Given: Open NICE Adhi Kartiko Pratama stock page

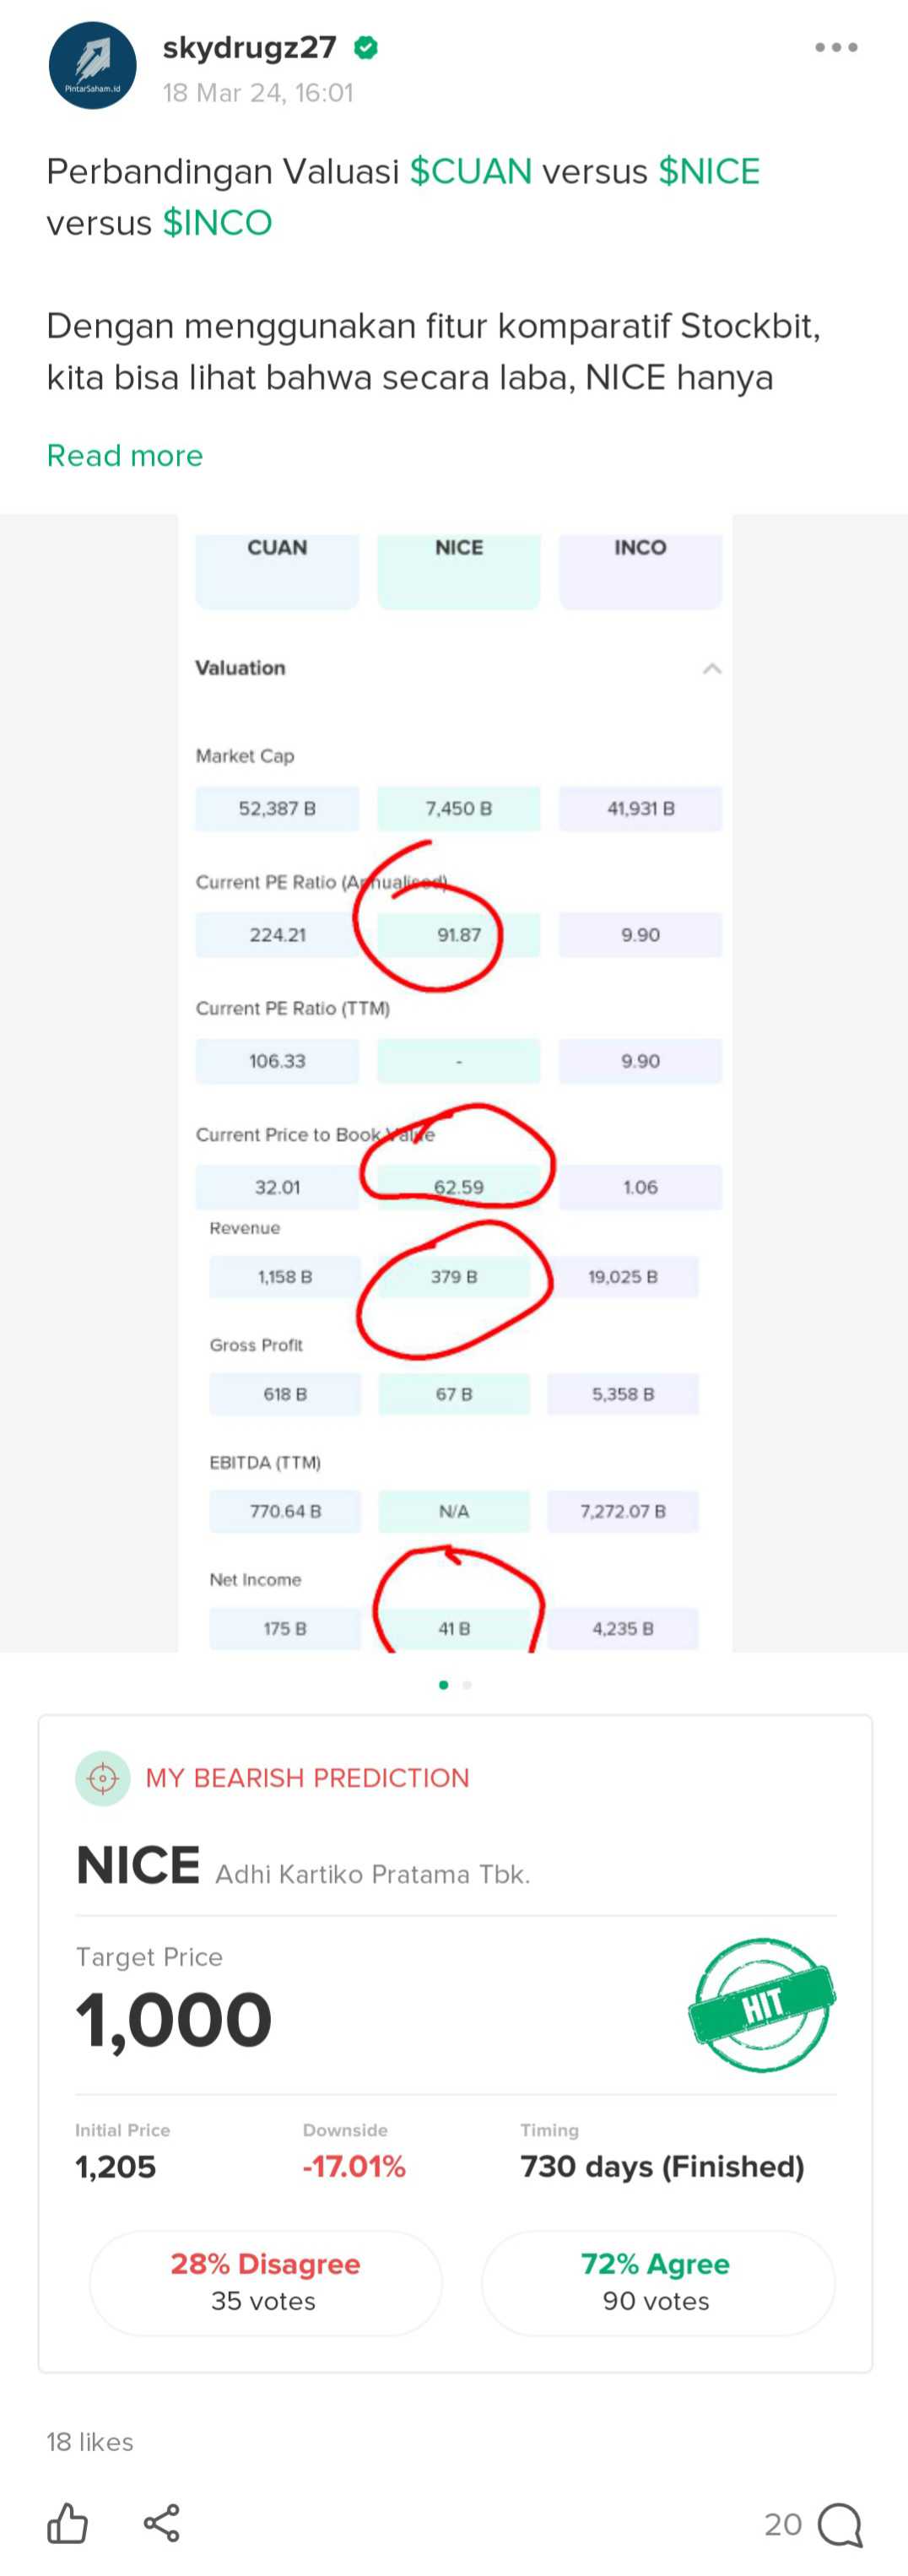Looking at the screenshot, I should click(303, 1867).
